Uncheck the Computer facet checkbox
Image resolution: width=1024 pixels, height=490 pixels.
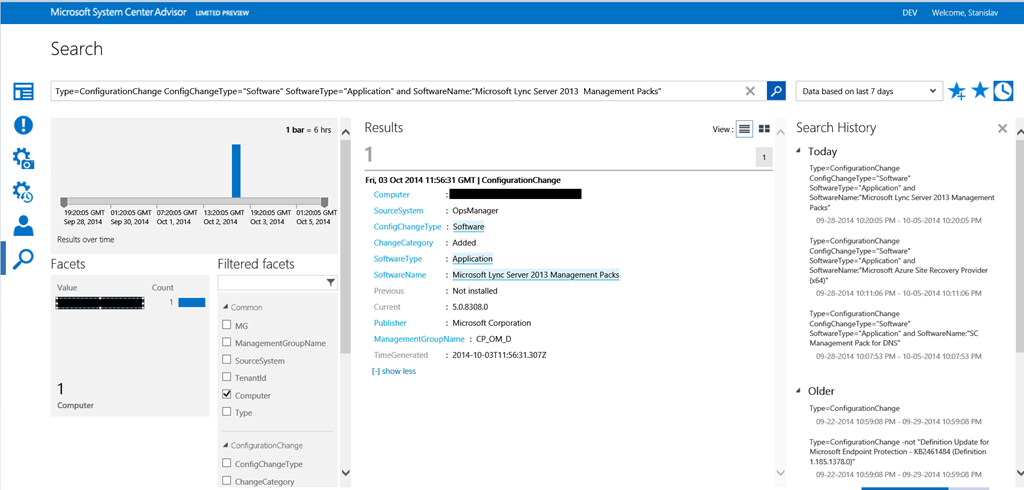pos(228,396)
